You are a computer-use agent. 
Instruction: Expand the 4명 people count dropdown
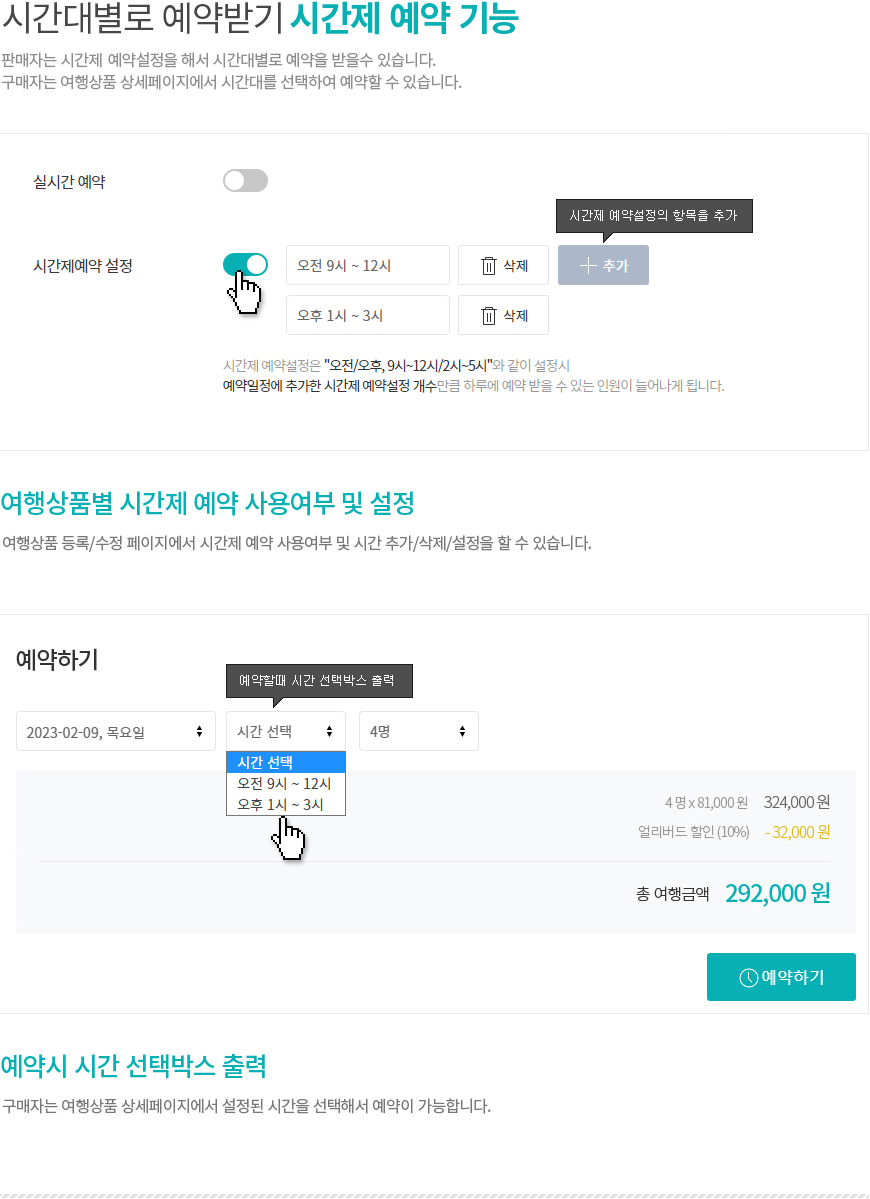click(419, 731)
